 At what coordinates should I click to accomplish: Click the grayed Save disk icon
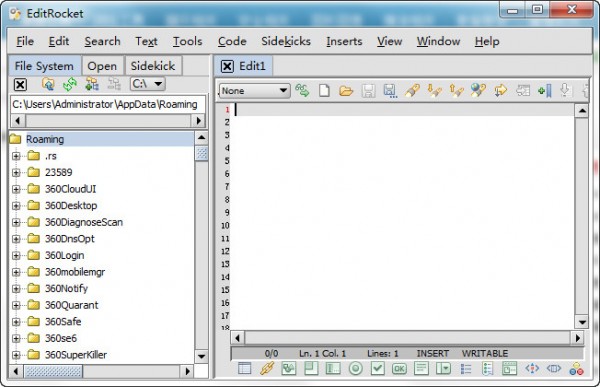pos(368,91)
